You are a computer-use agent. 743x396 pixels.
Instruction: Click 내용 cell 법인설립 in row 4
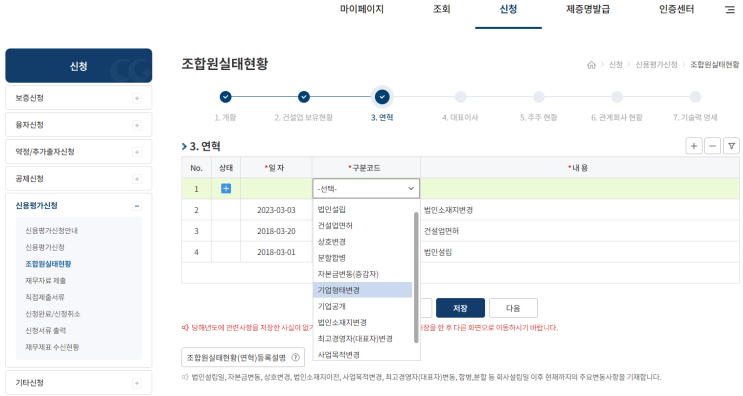point(580,252)
